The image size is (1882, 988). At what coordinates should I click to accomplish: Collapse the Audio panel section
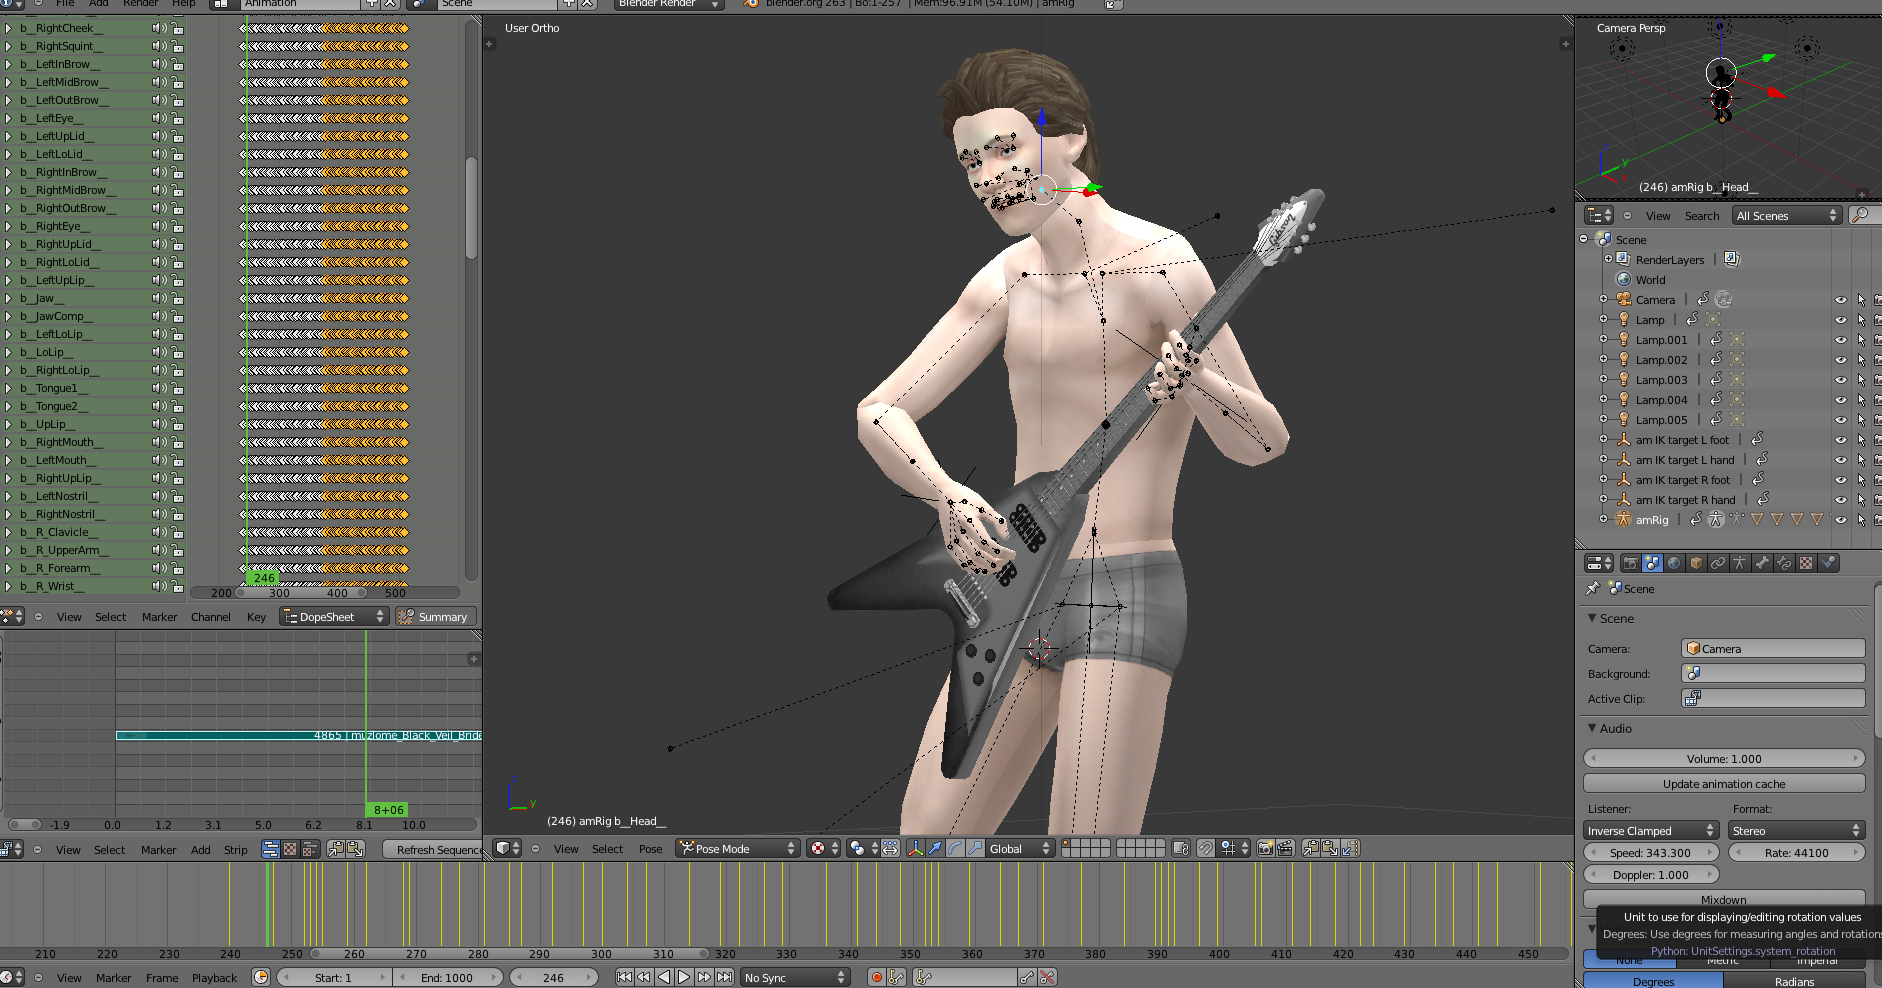(x=1592, y=728)
